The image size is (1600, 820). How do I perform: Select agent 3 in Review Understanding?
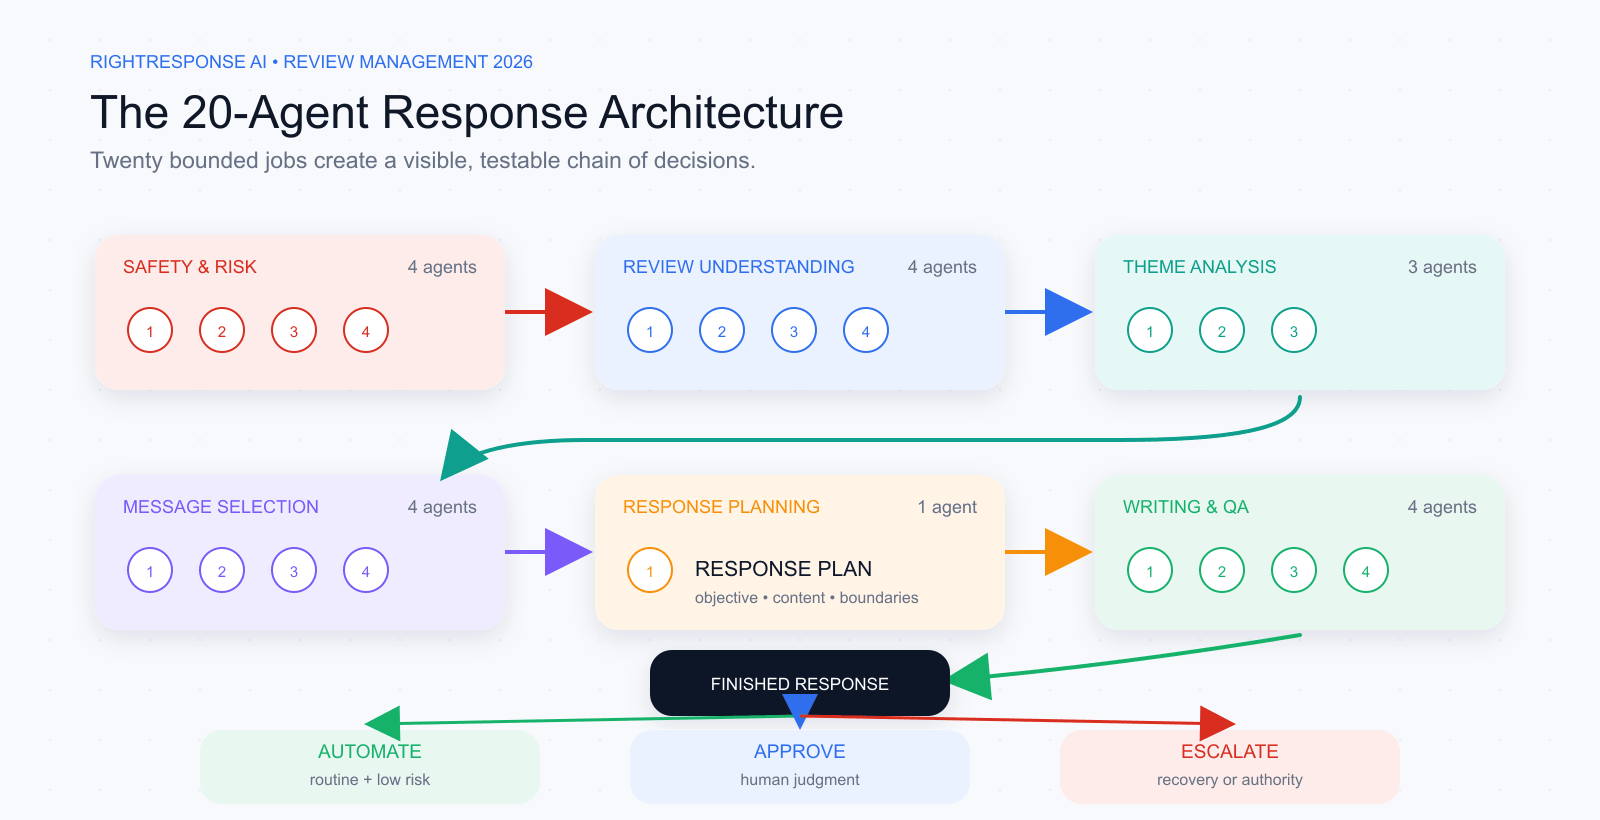[x=794, y=331]
